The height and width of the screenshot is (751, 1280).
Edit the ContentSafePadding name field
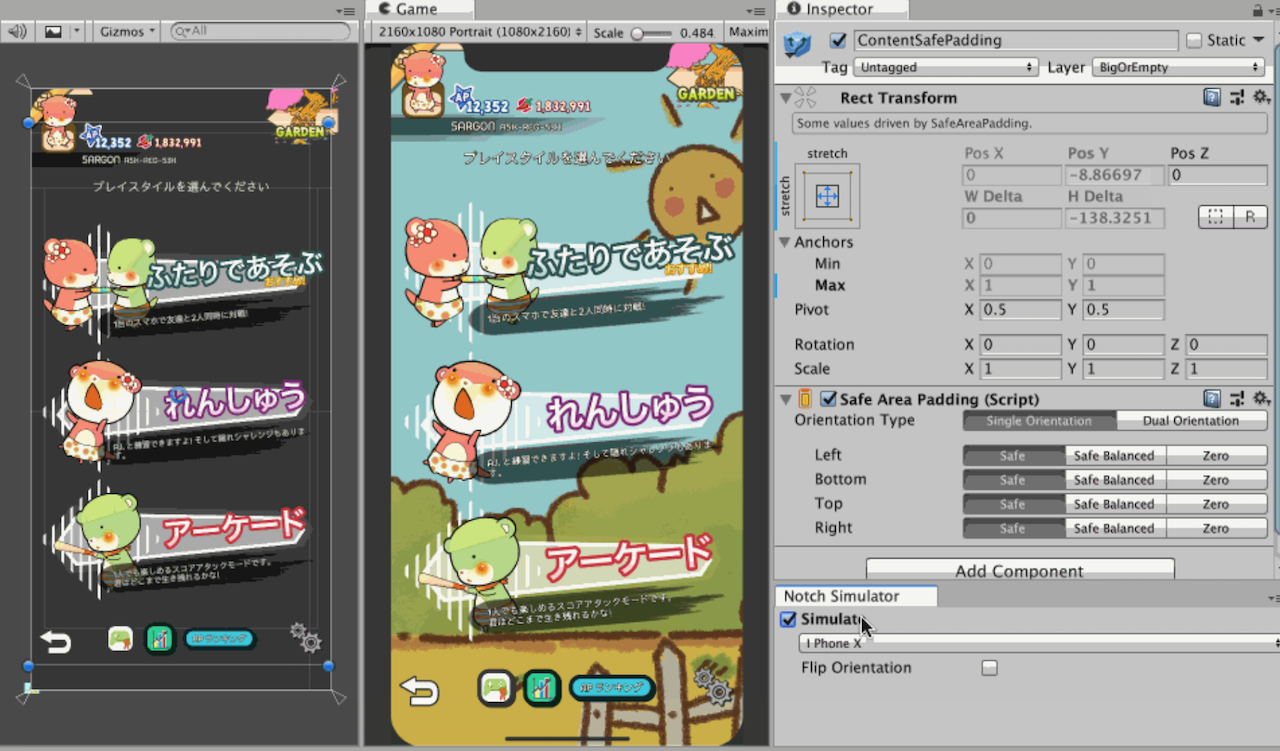(x=1015, y=41)
